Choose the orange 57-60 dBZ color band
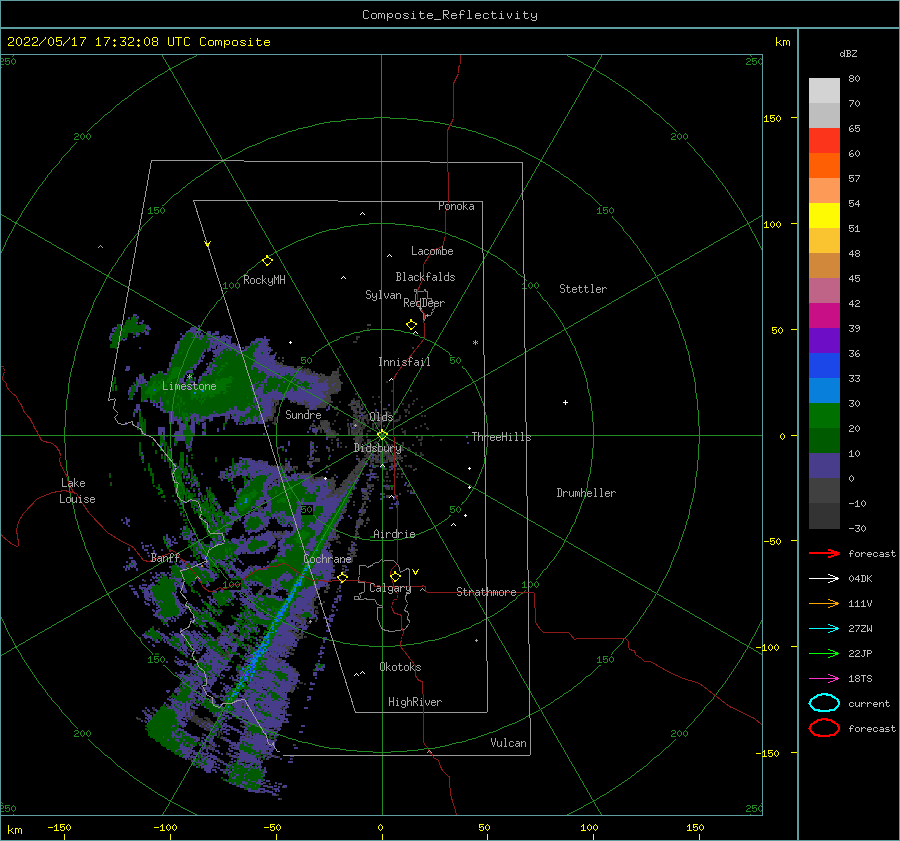Image resolution: width=900 pixels, height=841 pixels. (824, 166)
